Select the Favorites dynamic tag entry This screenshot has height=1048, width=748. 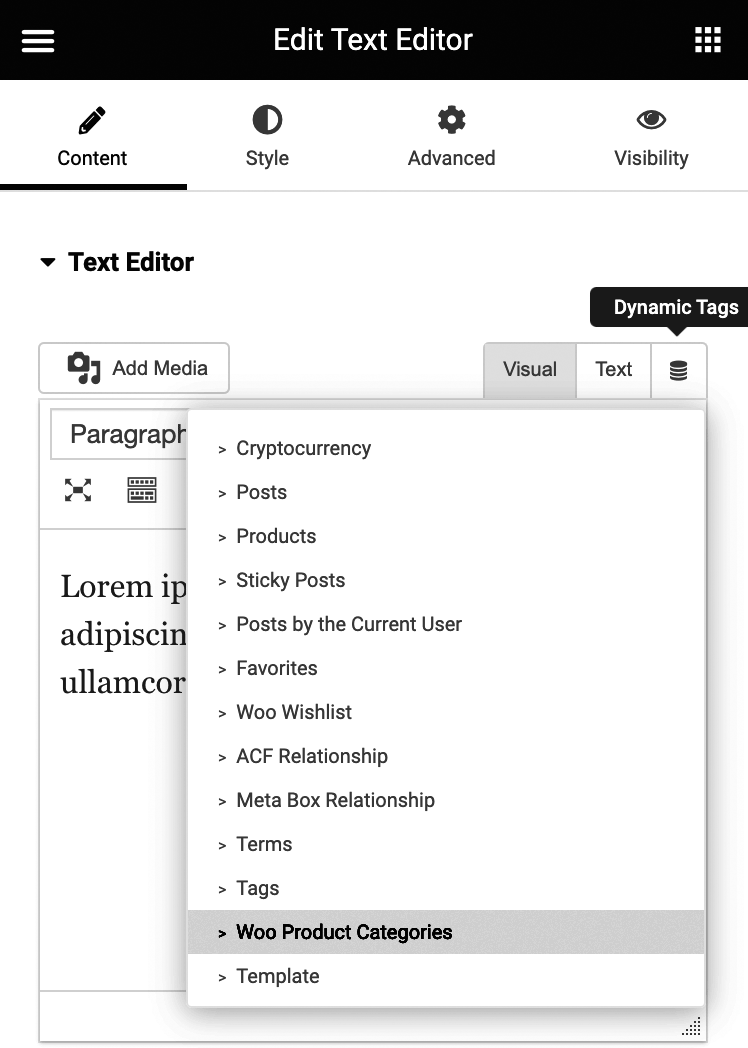[276, 668]
